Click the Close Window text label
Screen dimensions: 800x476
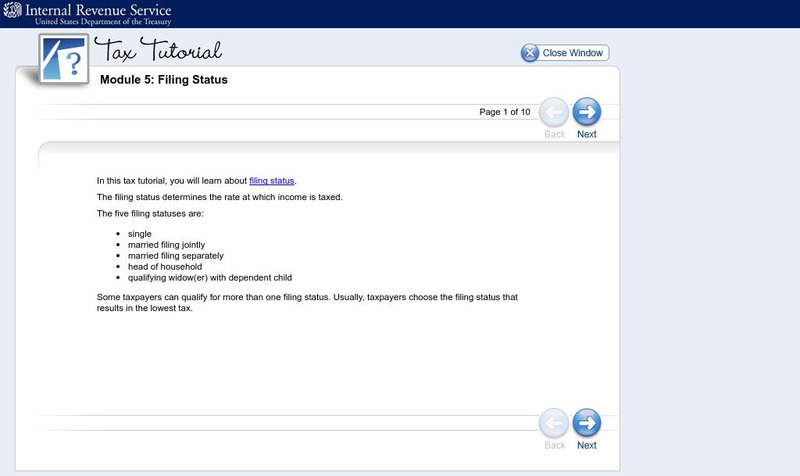click(x=572, y=53)
